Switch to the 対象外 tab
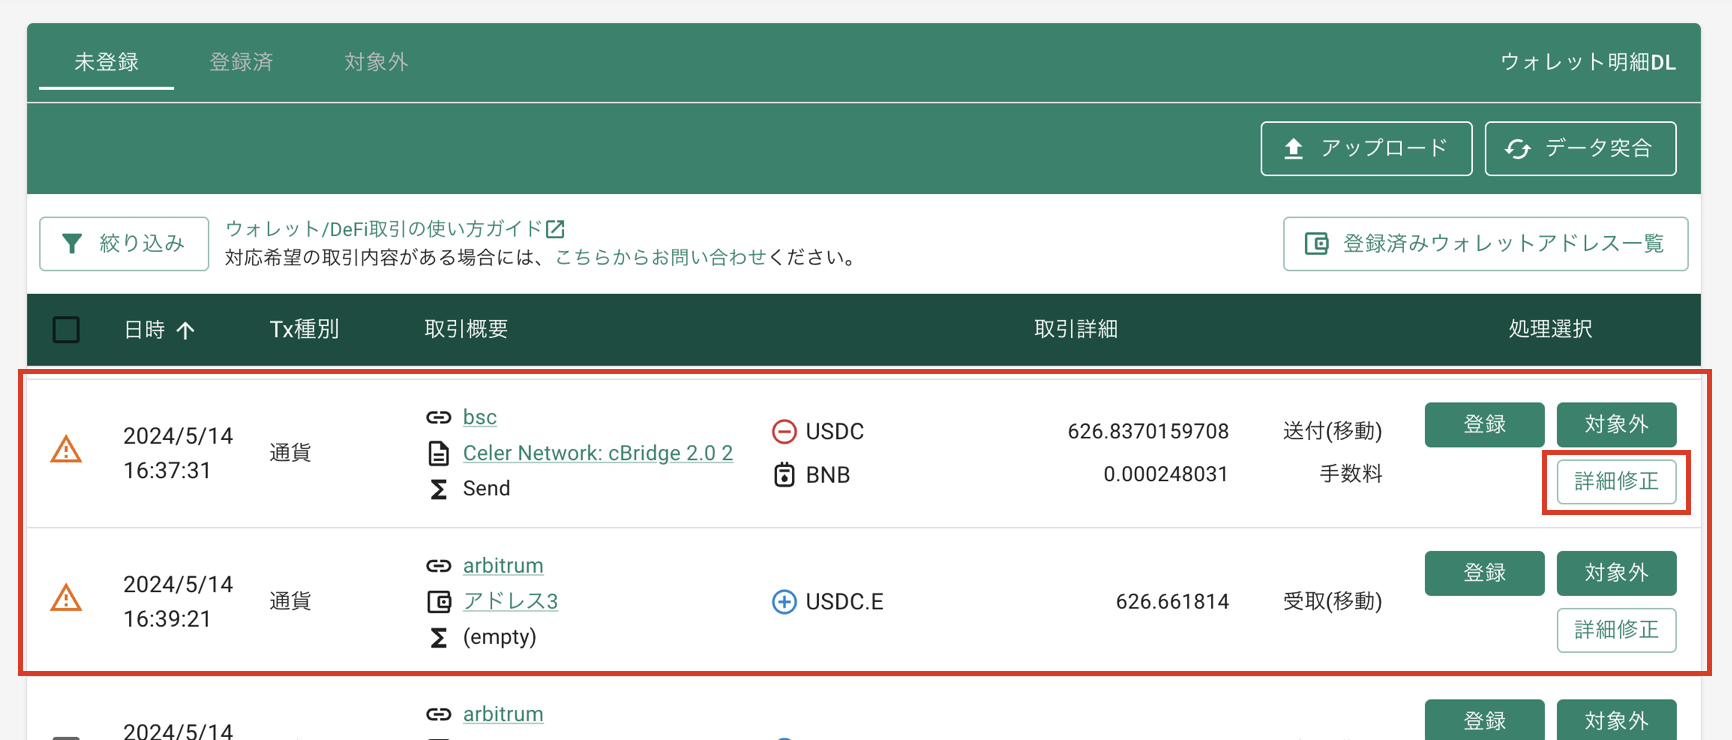The image size is (1732, 740). point(376,62)
